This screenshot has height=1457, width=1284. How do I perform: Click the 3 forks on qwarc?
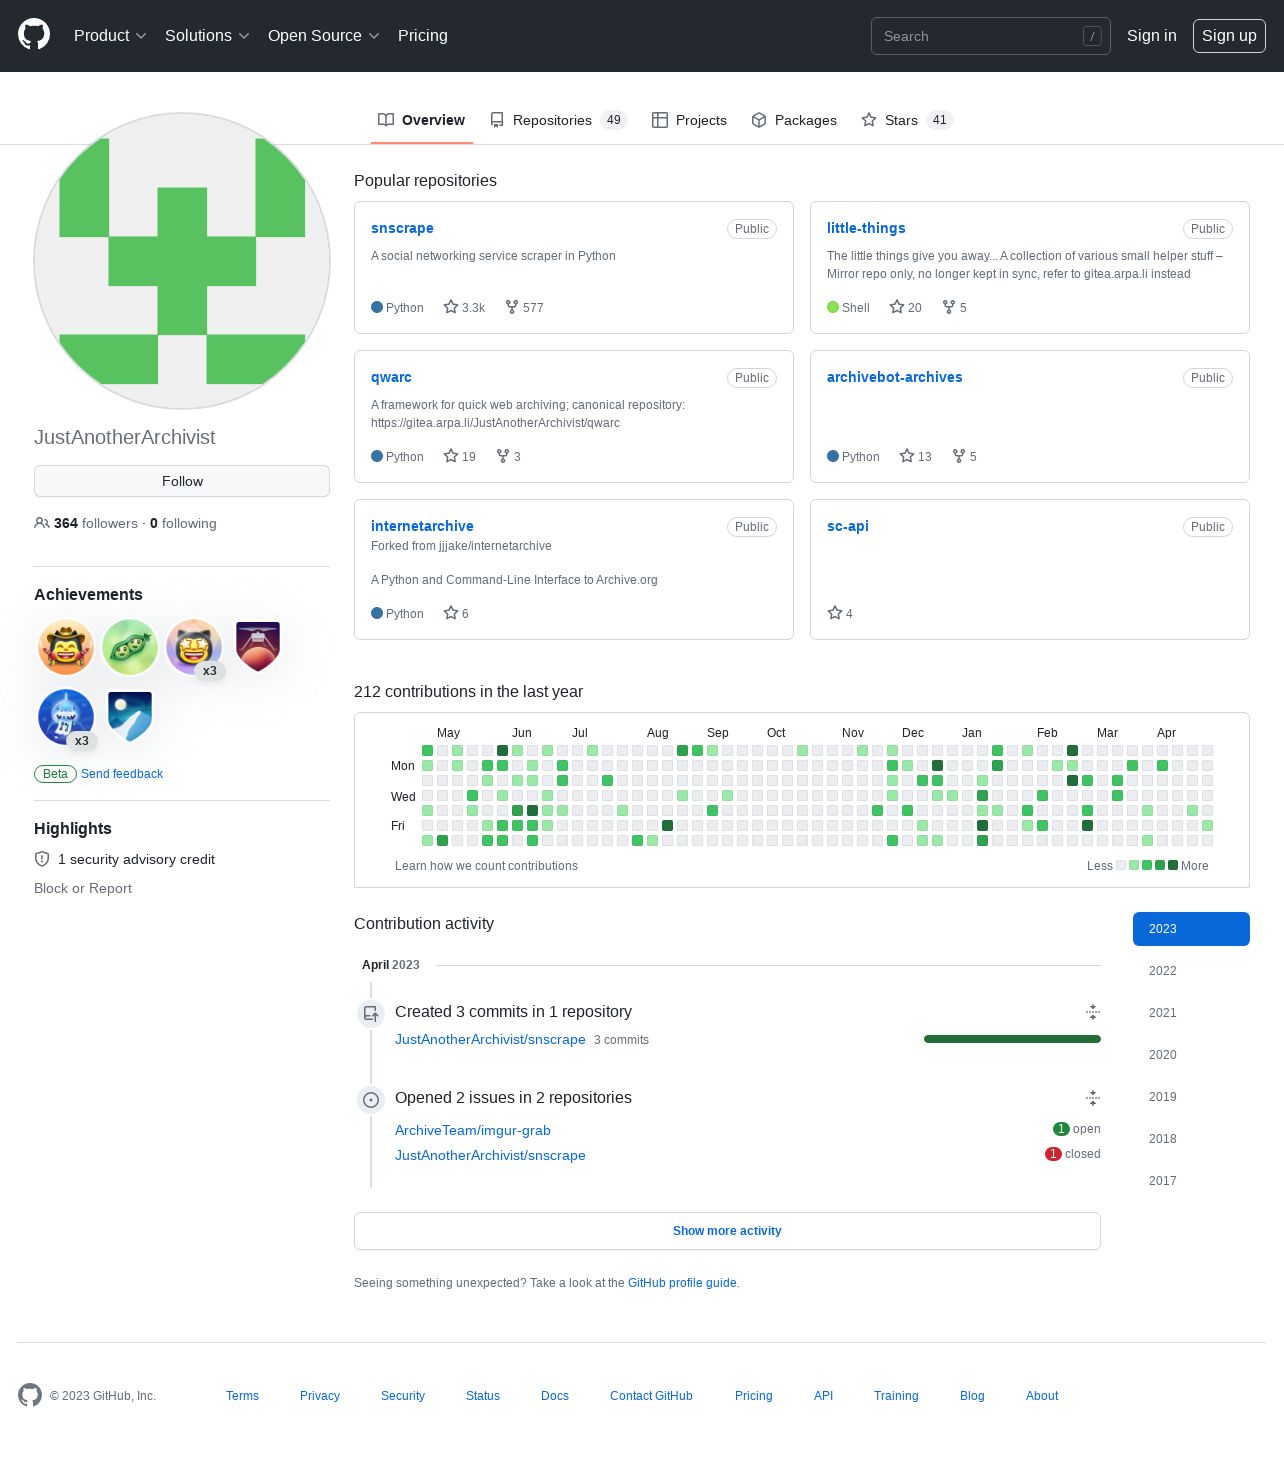(x=509, y=456)
